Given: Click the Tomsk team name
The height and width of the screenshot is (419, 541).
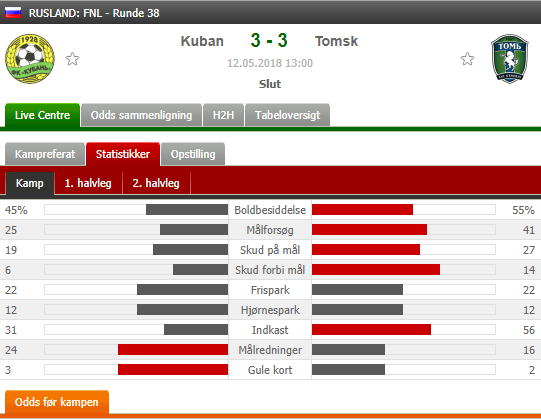Looking at the screenshot, I should [x=336, y=41].
